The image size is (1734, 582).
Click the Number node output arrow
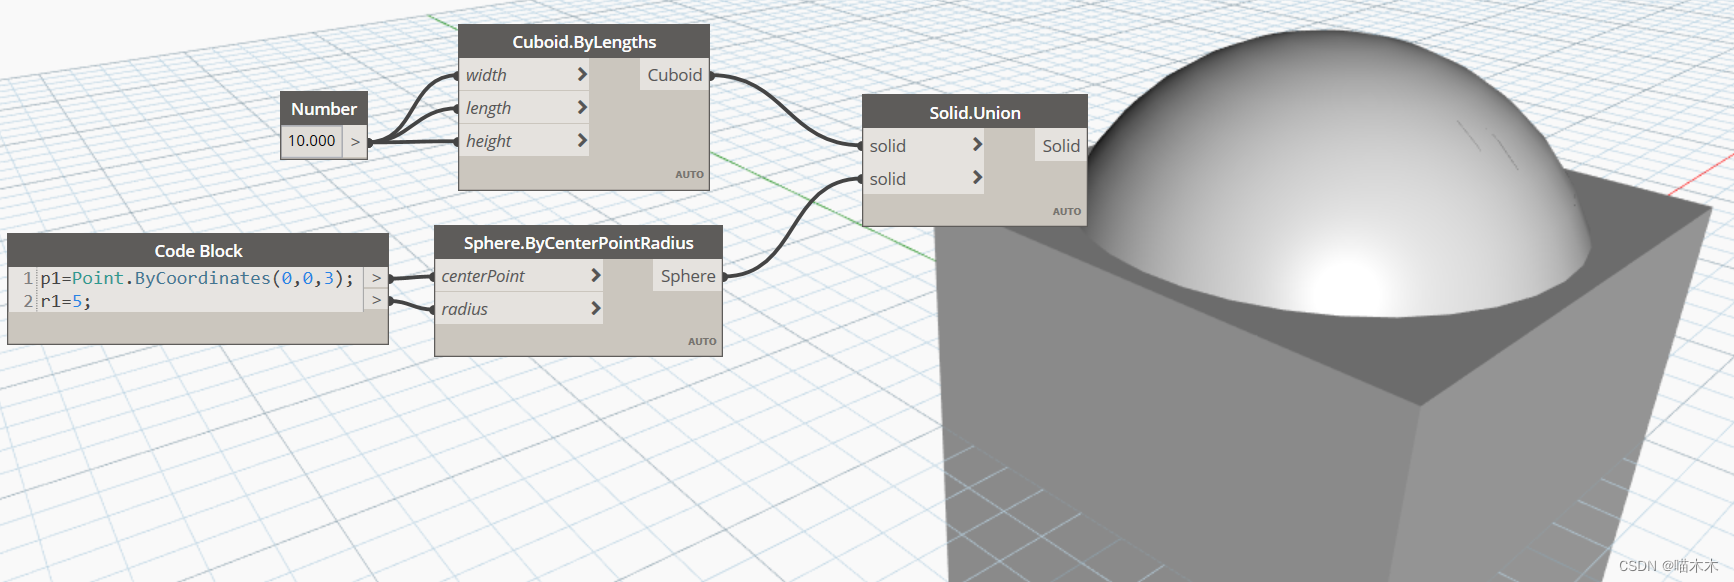[355, 142]
